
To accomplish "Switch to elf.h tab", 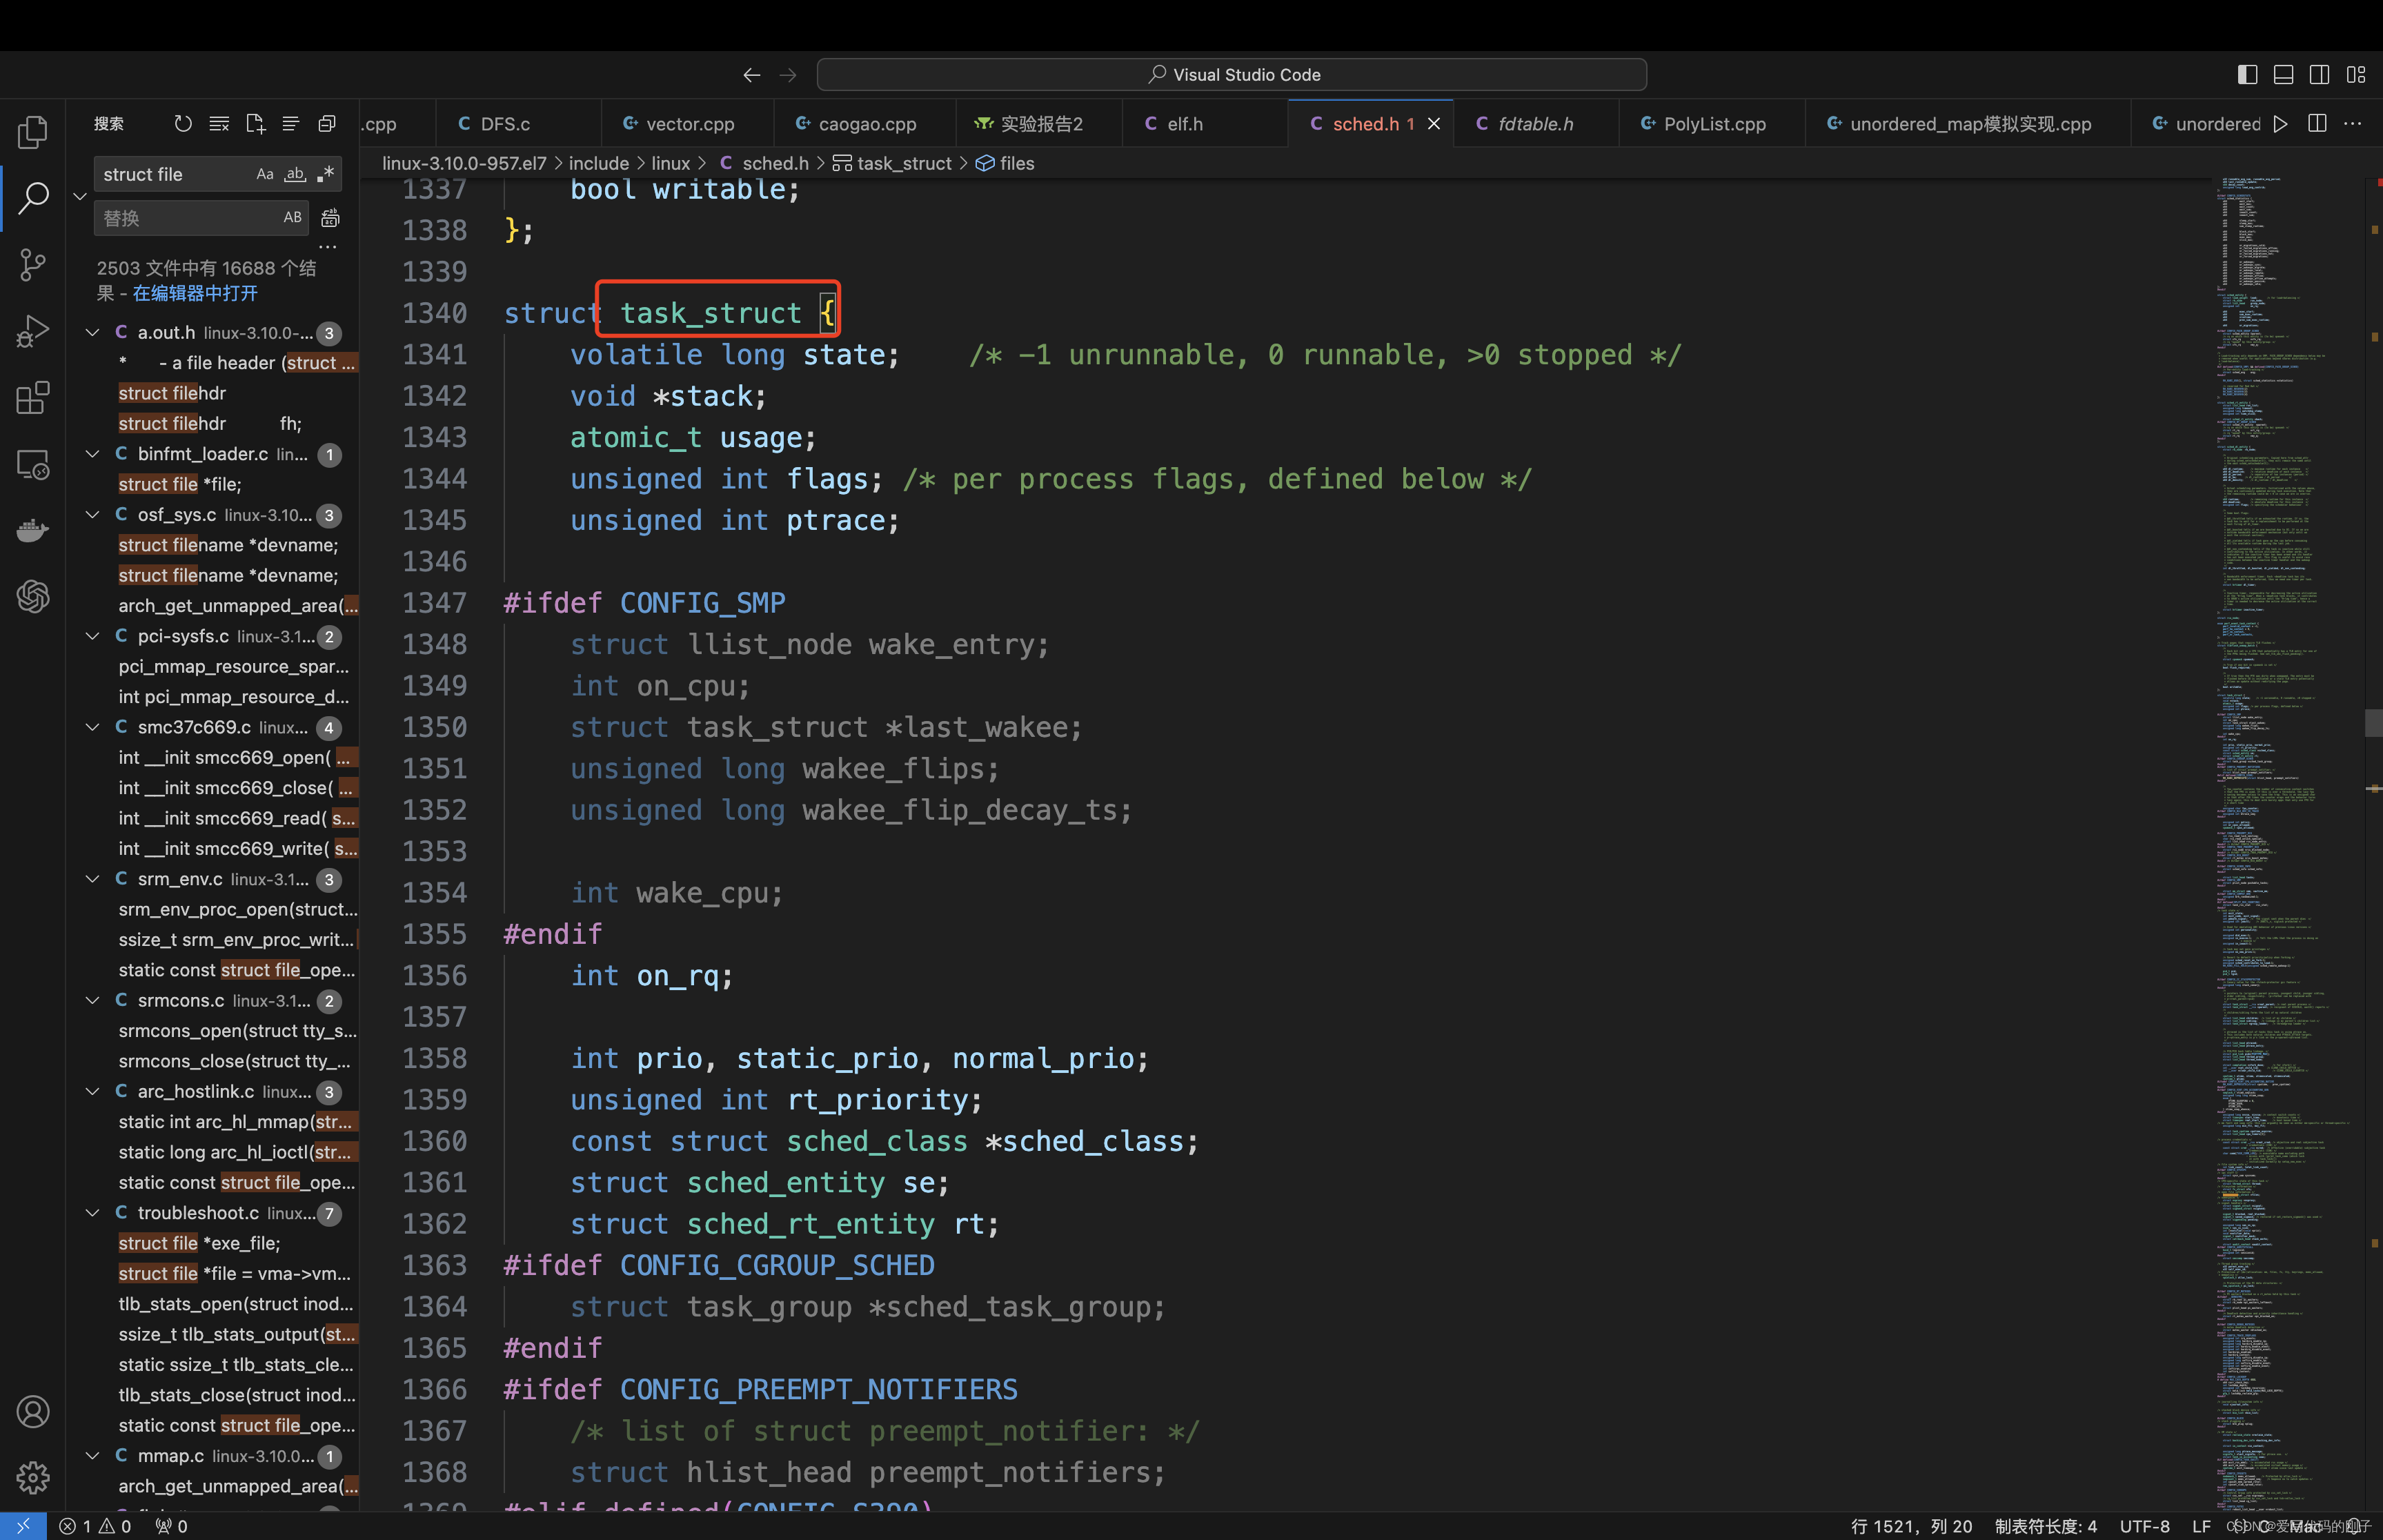I will [x=1205, y=124].
